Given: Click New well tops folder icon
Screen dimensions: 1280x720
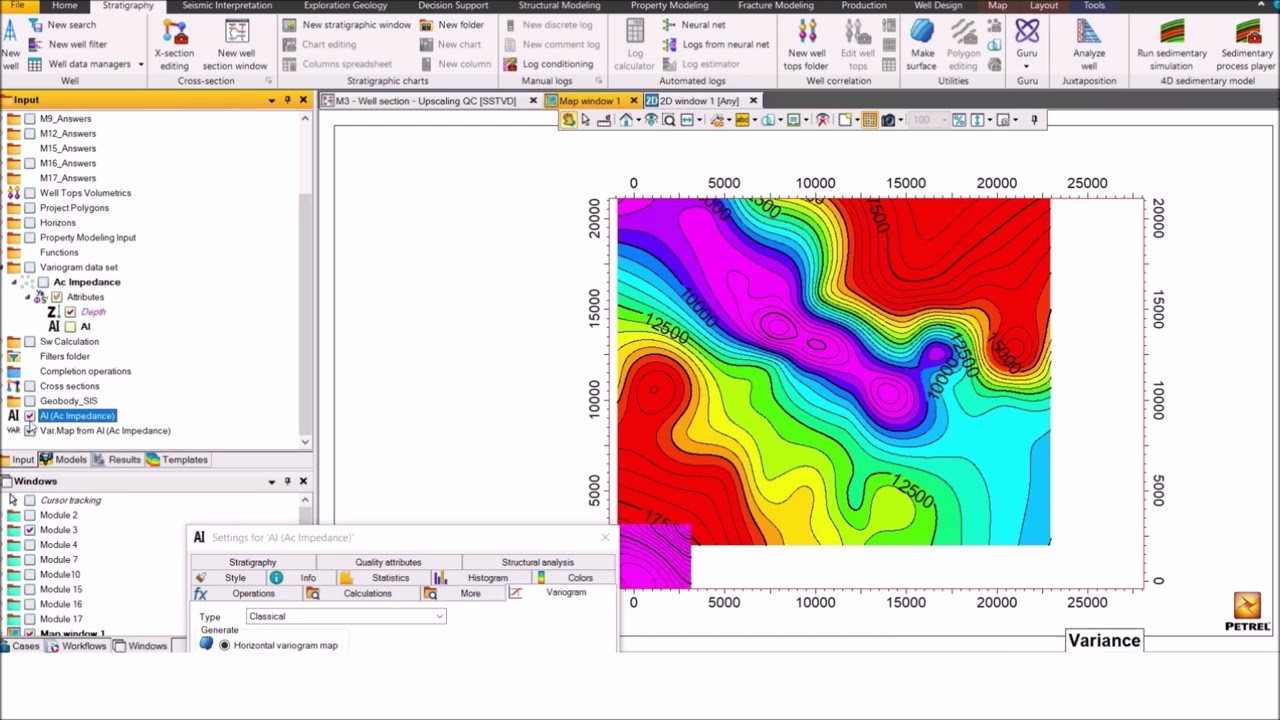Looking at the screenshot, I should click(x=807, y=33).
